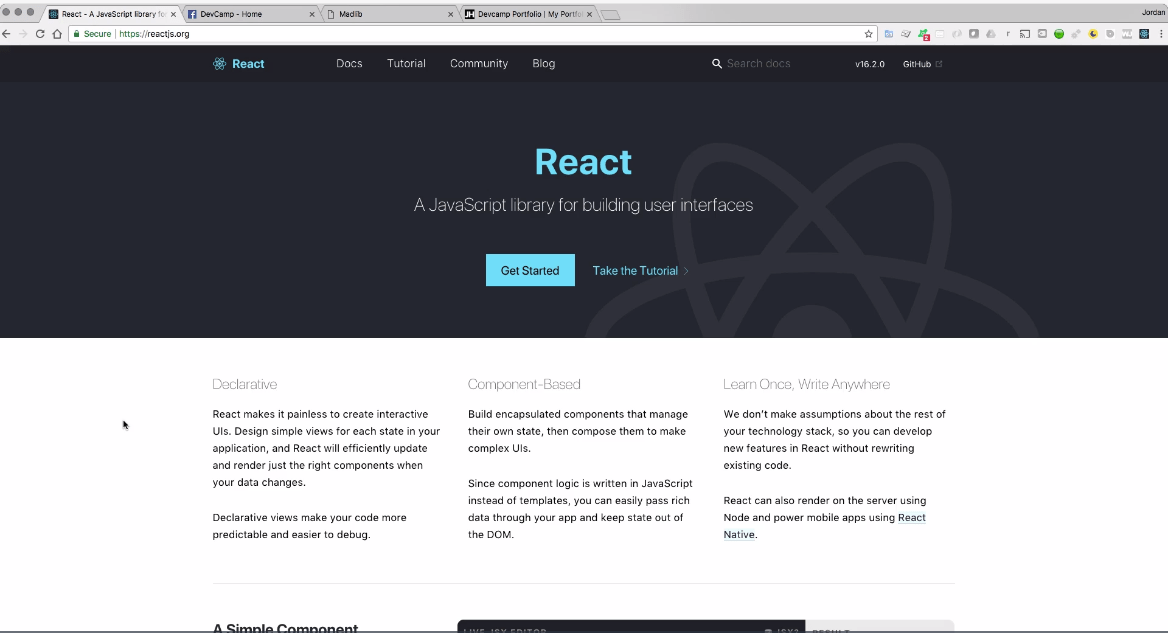Click the small letter r extension icon

(x=1008, y=34)
